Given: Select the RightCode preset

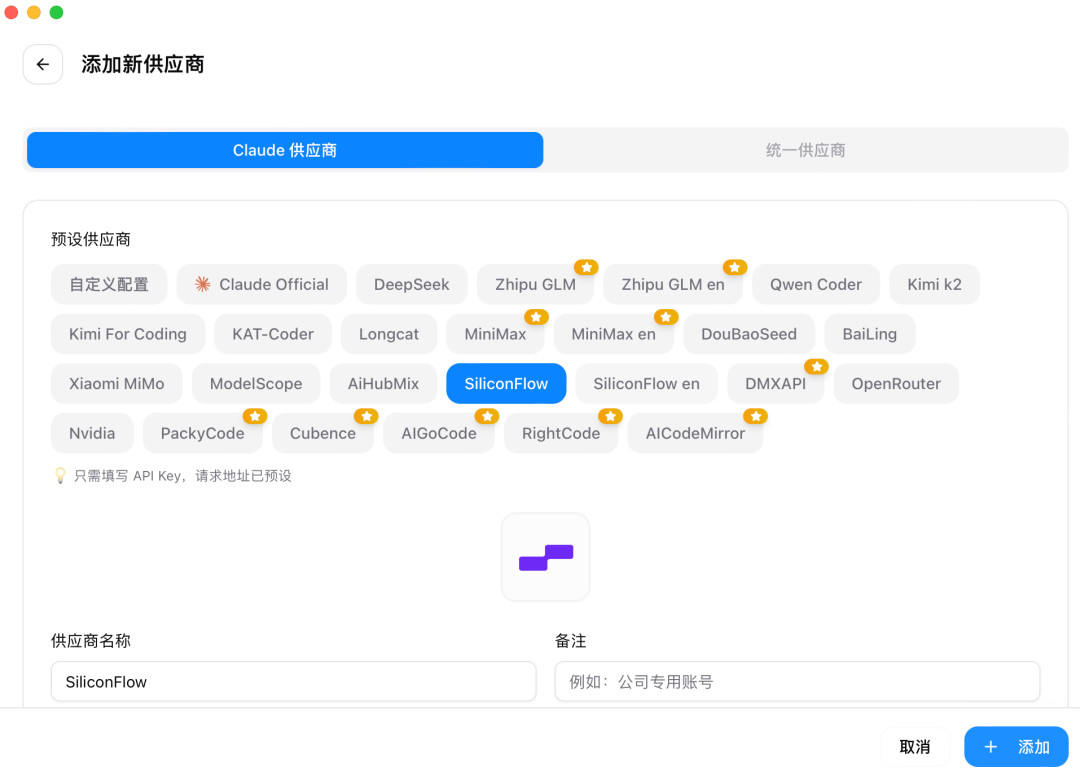Looking at the screenshot, I should [x=561, y=433].
